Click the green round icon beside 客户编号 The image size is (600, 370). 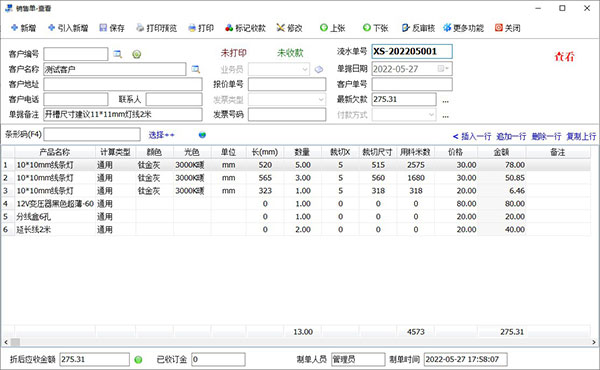(137, 54)
